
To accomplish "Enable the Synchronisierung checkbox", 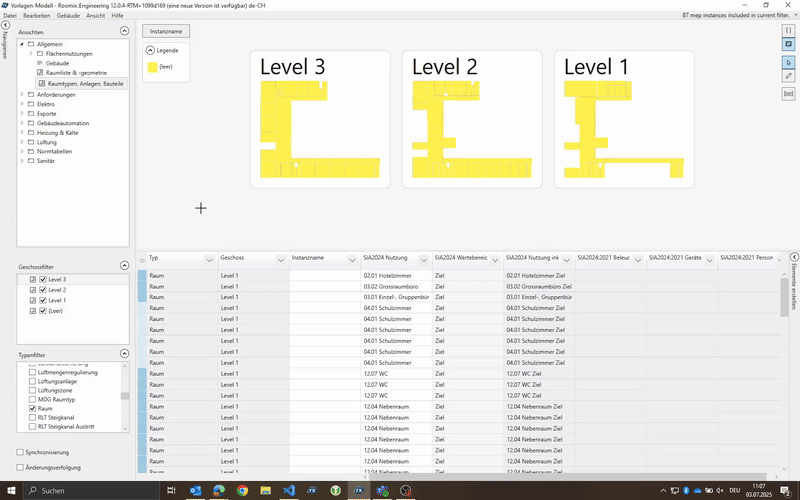I will [21, 452].
